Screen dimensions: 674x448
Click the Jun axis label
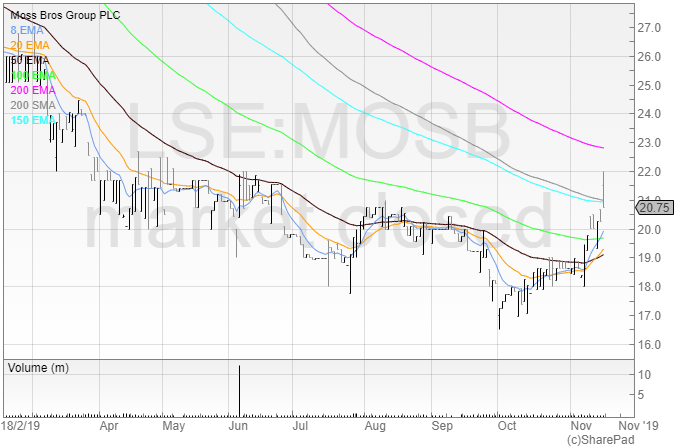coord(238,426)
